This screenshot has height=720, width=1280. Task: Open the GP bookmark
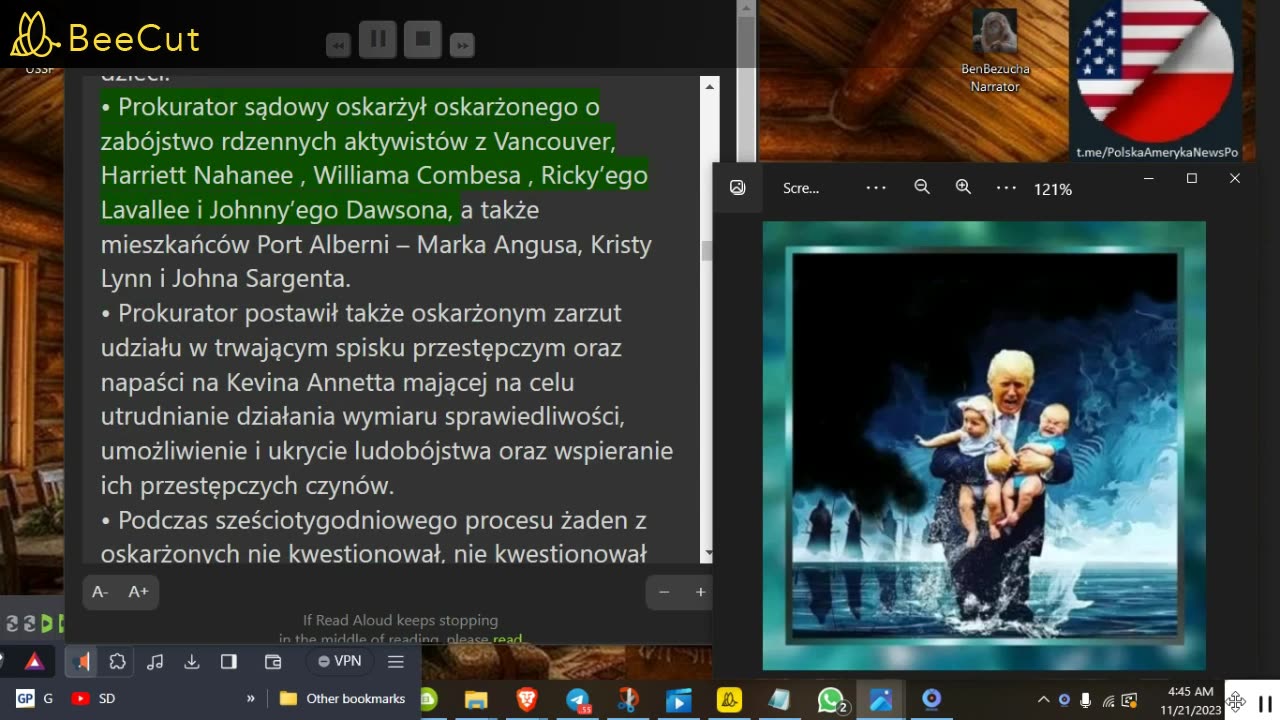pyautogui.click(x=34, y=698)
